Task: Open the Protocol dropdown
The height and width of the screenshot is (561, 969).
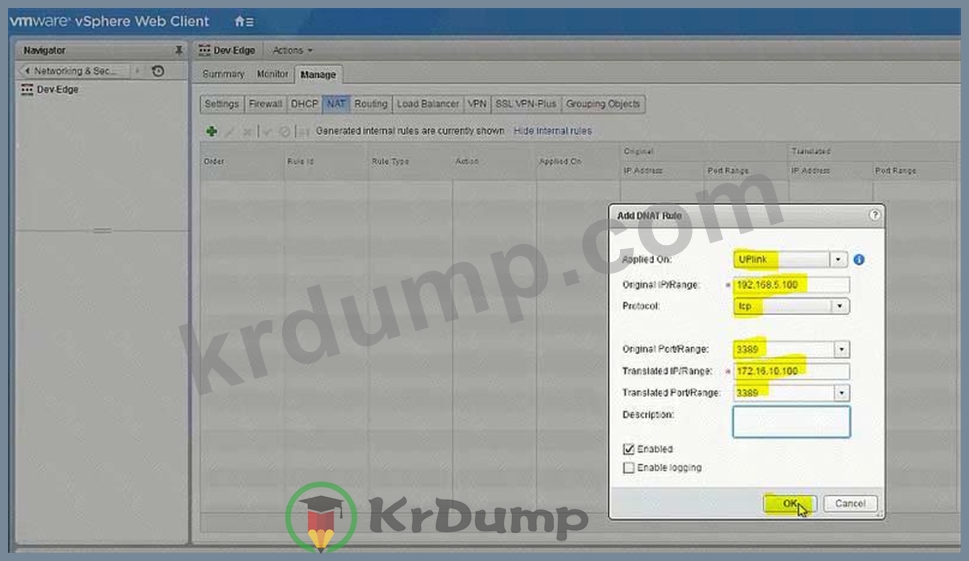Action: pos(840,306)
